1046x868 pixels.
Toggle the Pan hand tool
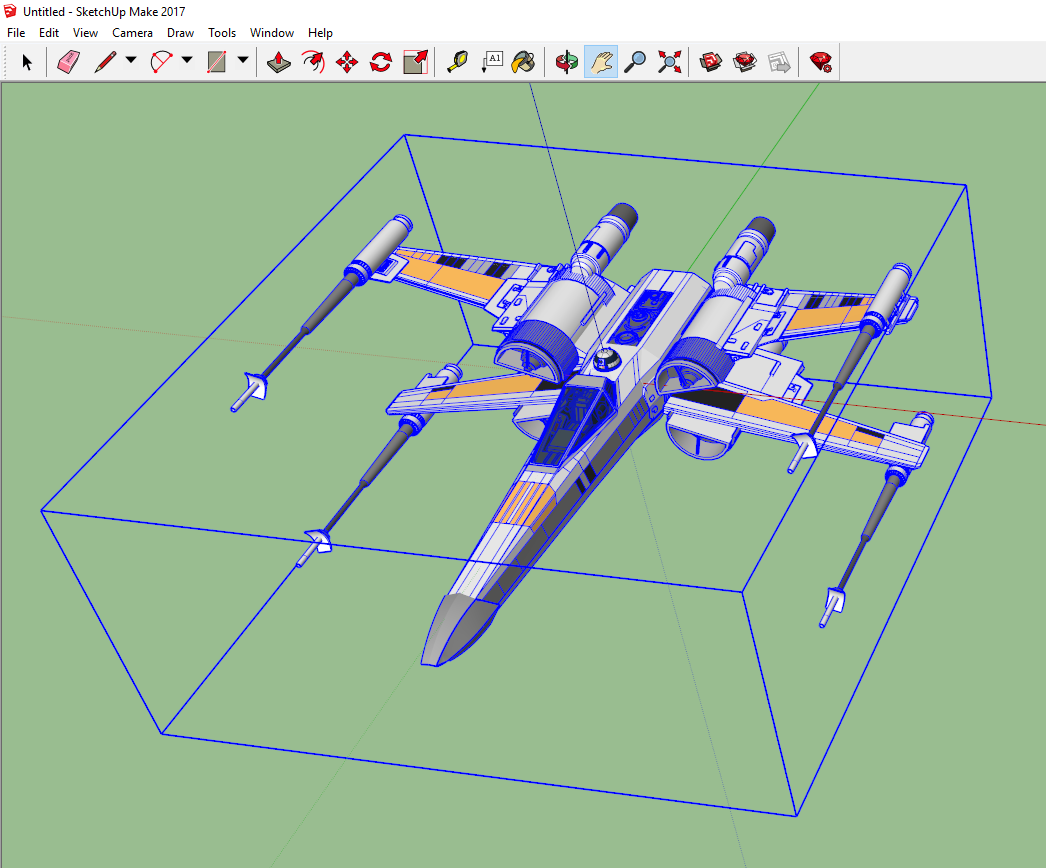point(601,62)
